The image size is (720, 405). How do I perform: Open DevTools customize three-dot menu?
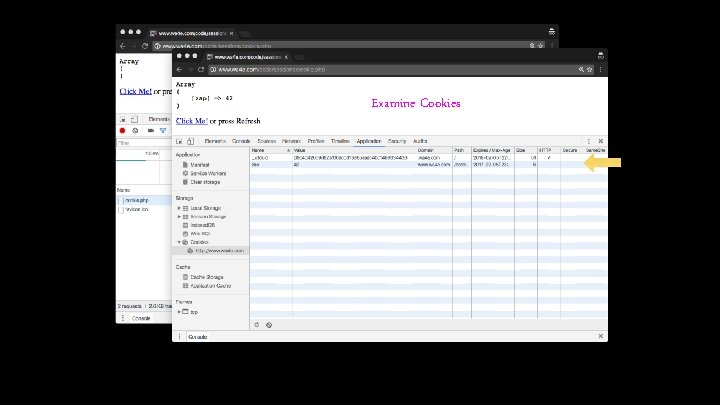(589, 141)
